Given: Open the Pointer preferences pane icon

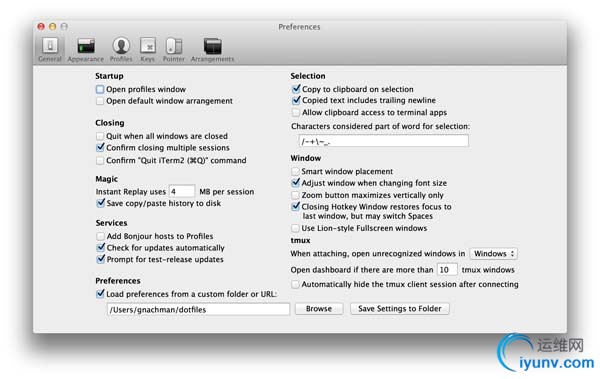Looking at the screenshot, I should tap(174, 49).
